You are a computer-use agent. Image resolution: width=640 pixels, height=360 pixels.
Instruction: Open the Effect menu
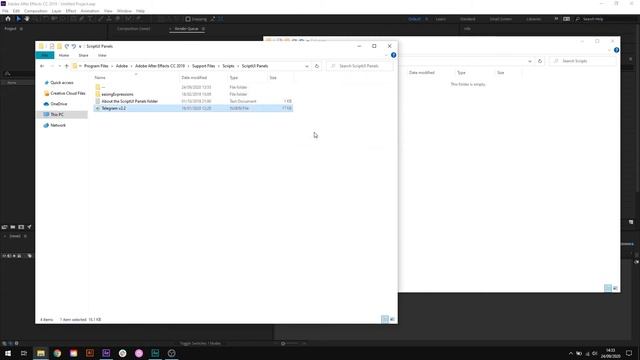click(71, 11)
